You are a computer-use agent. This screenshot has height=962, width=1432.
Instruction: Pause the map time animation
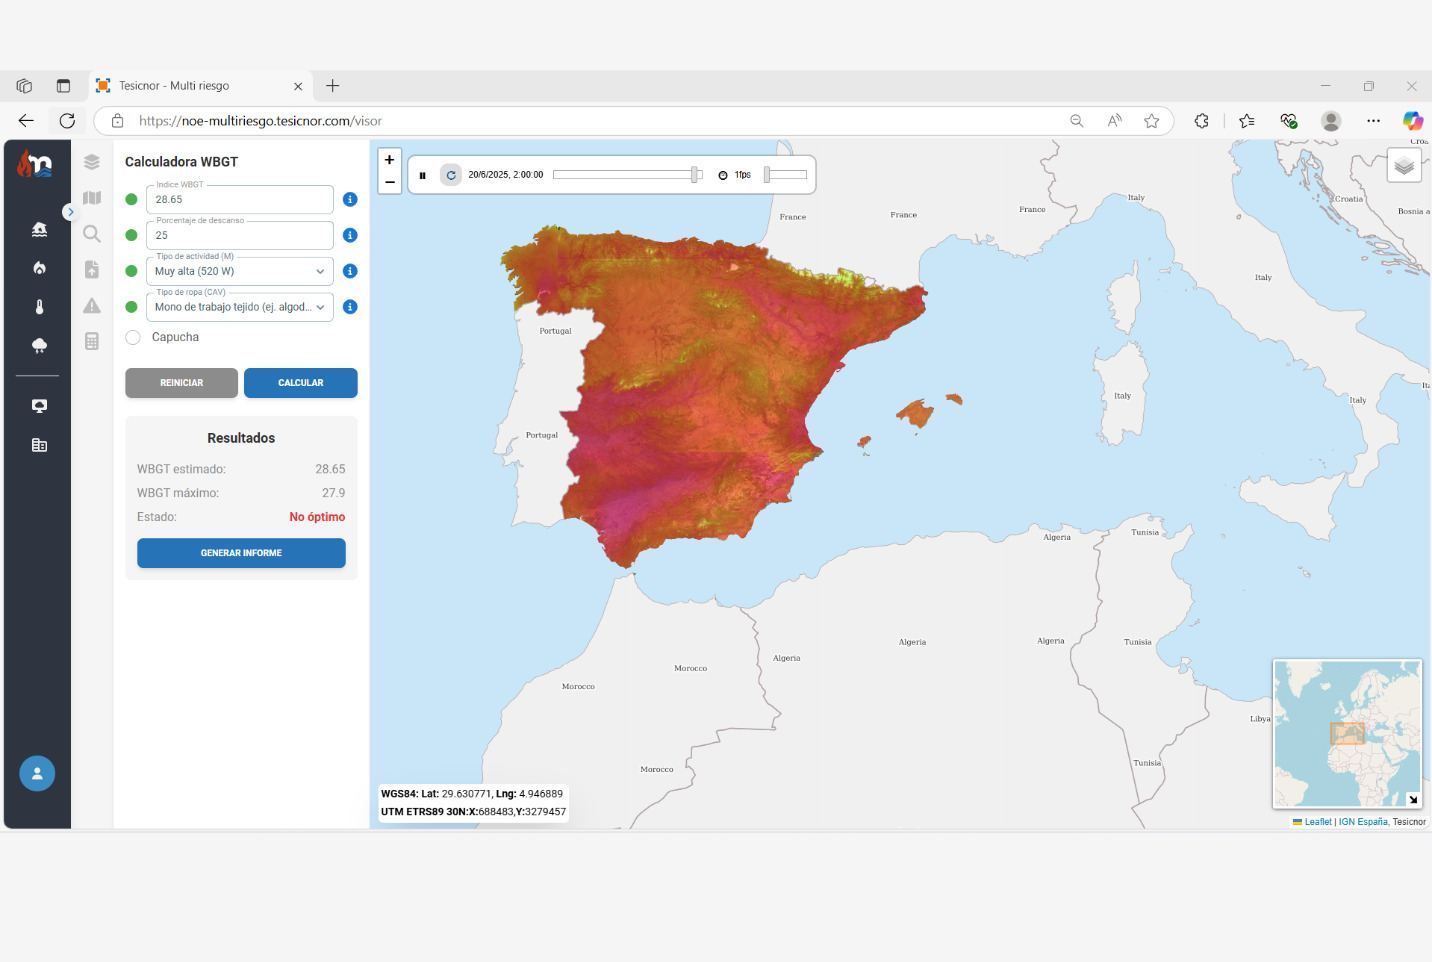coord(422,175)
